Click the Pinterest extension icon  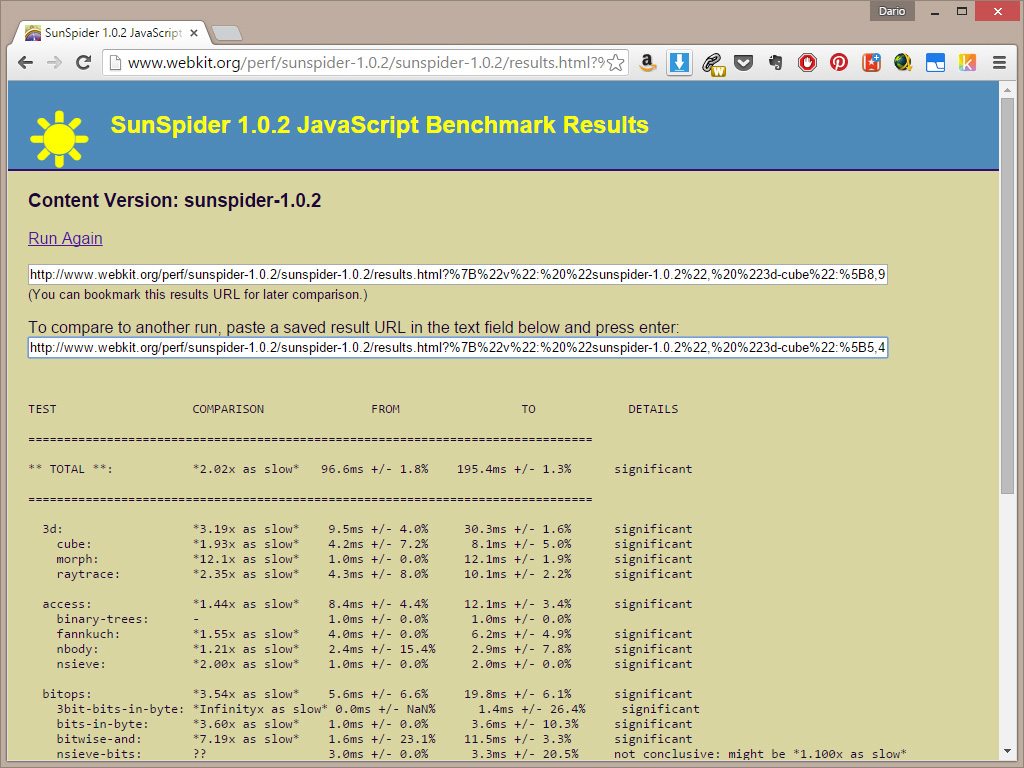click(839, 62)
